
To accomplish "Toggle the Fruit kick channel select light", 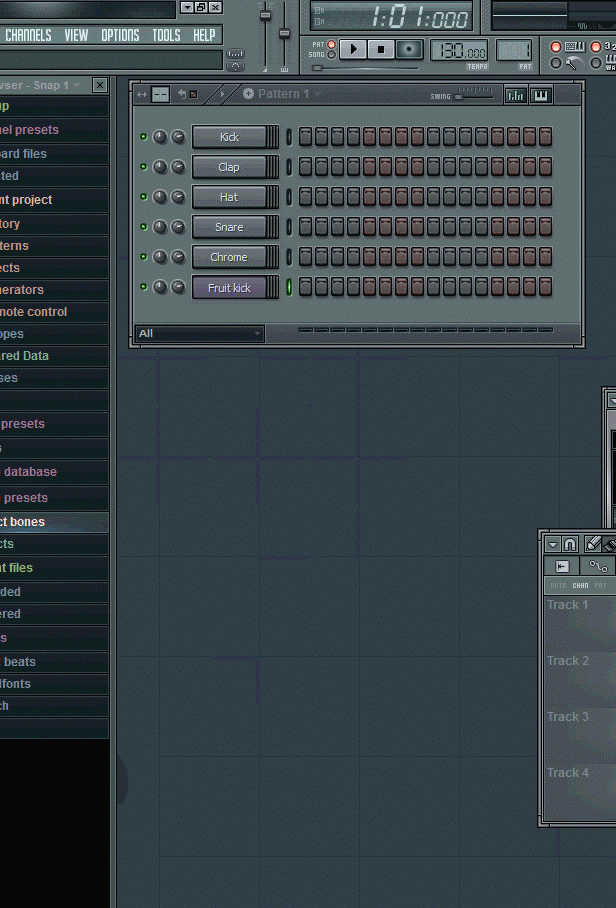I will pyautogui.click(x=290, y=287).
